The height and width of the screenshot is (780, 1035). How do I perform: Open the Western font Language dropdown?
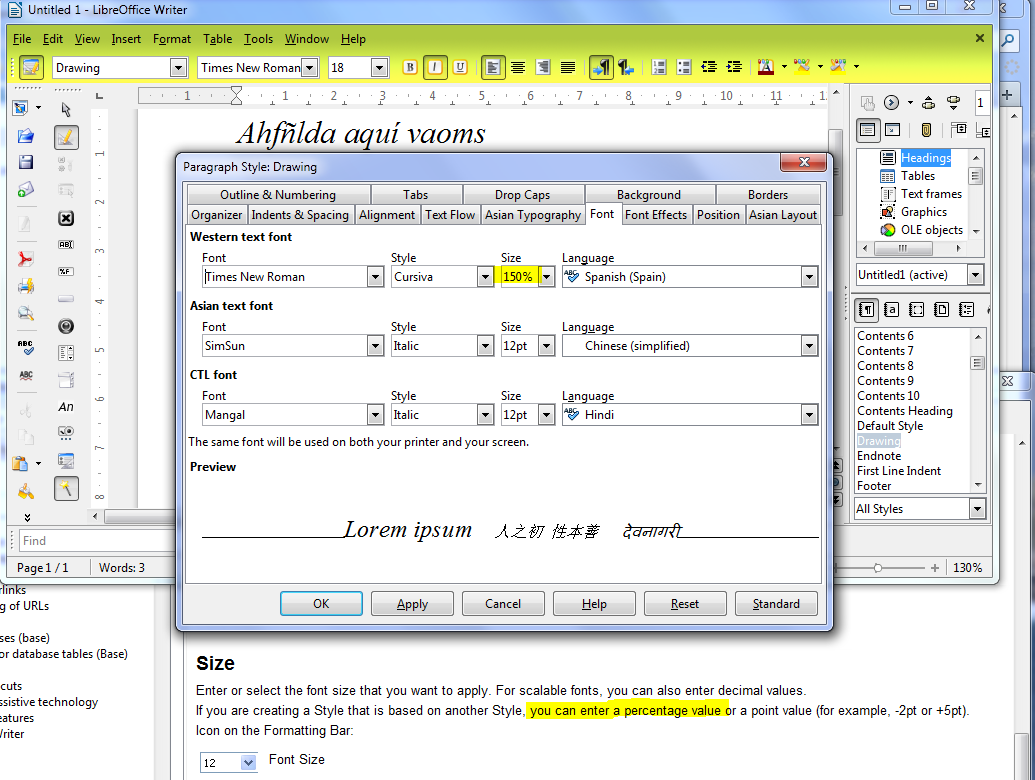pyautogui.click(x=809, y=277)
